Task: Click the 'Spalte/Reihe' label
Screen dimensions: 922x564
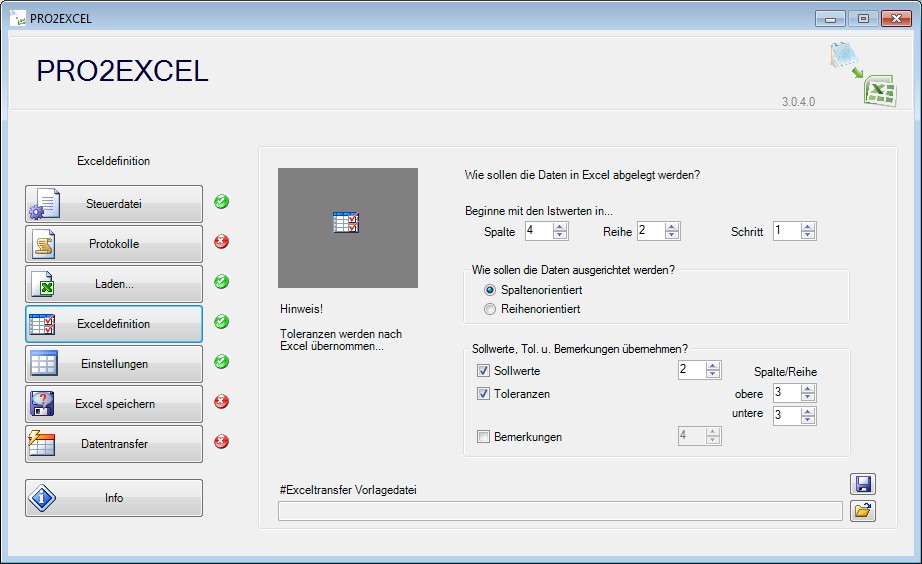Action: (786, 372)
